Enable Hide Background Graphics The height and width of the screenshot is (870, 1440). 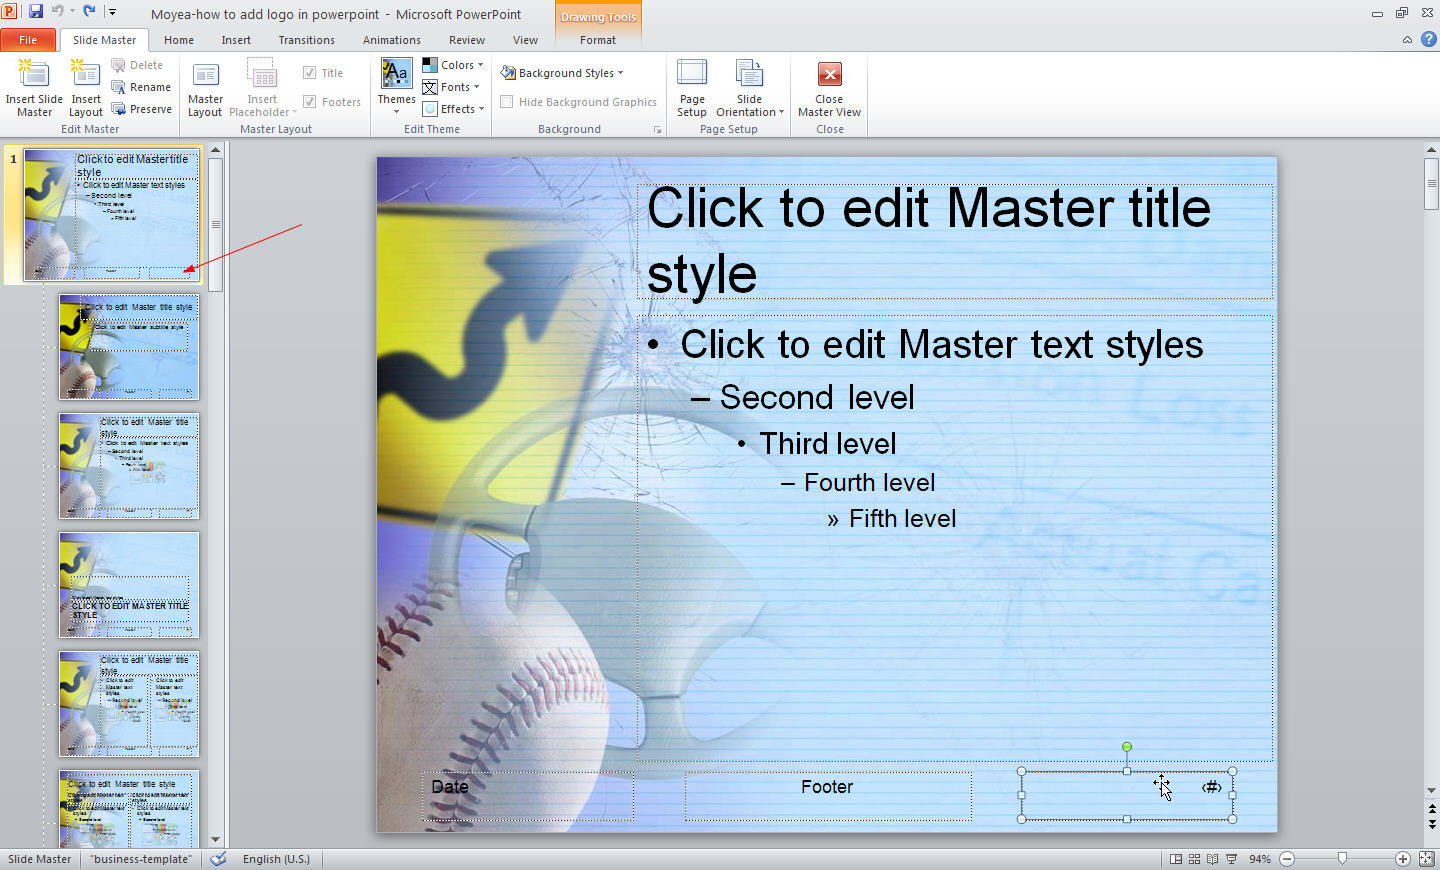[x=506, y=101]
